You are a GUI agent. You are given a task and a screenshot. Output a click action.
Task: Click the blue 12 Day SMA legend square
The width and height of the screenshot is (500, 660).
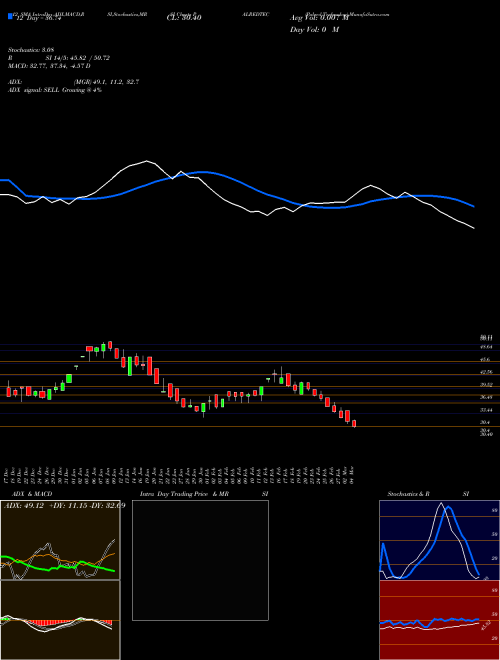tap(10, 17)
